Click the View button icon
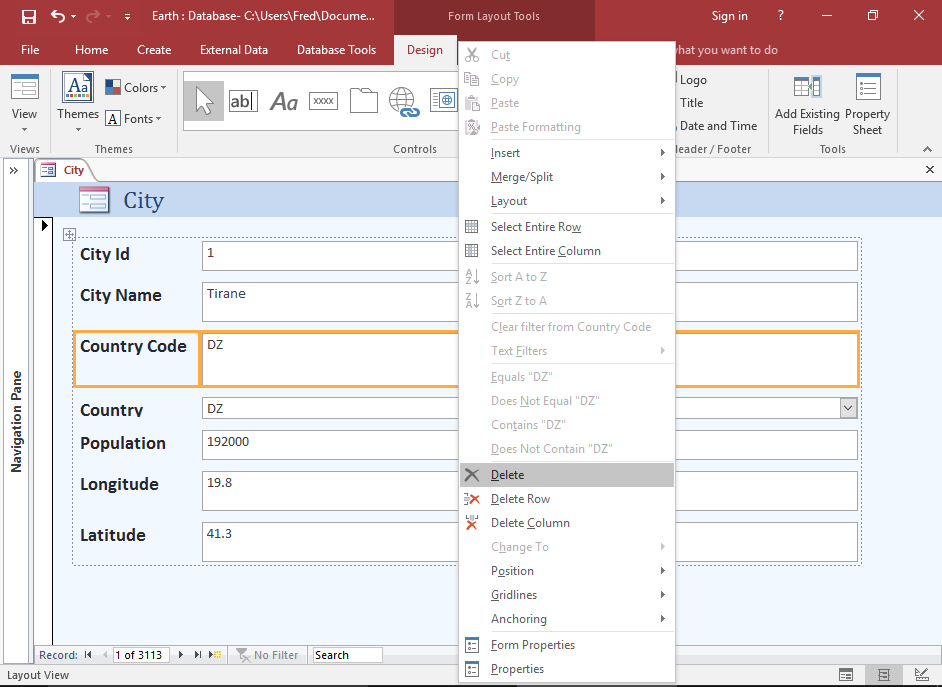The height and width of the screenshot is (687, 942). coord(25,88)
